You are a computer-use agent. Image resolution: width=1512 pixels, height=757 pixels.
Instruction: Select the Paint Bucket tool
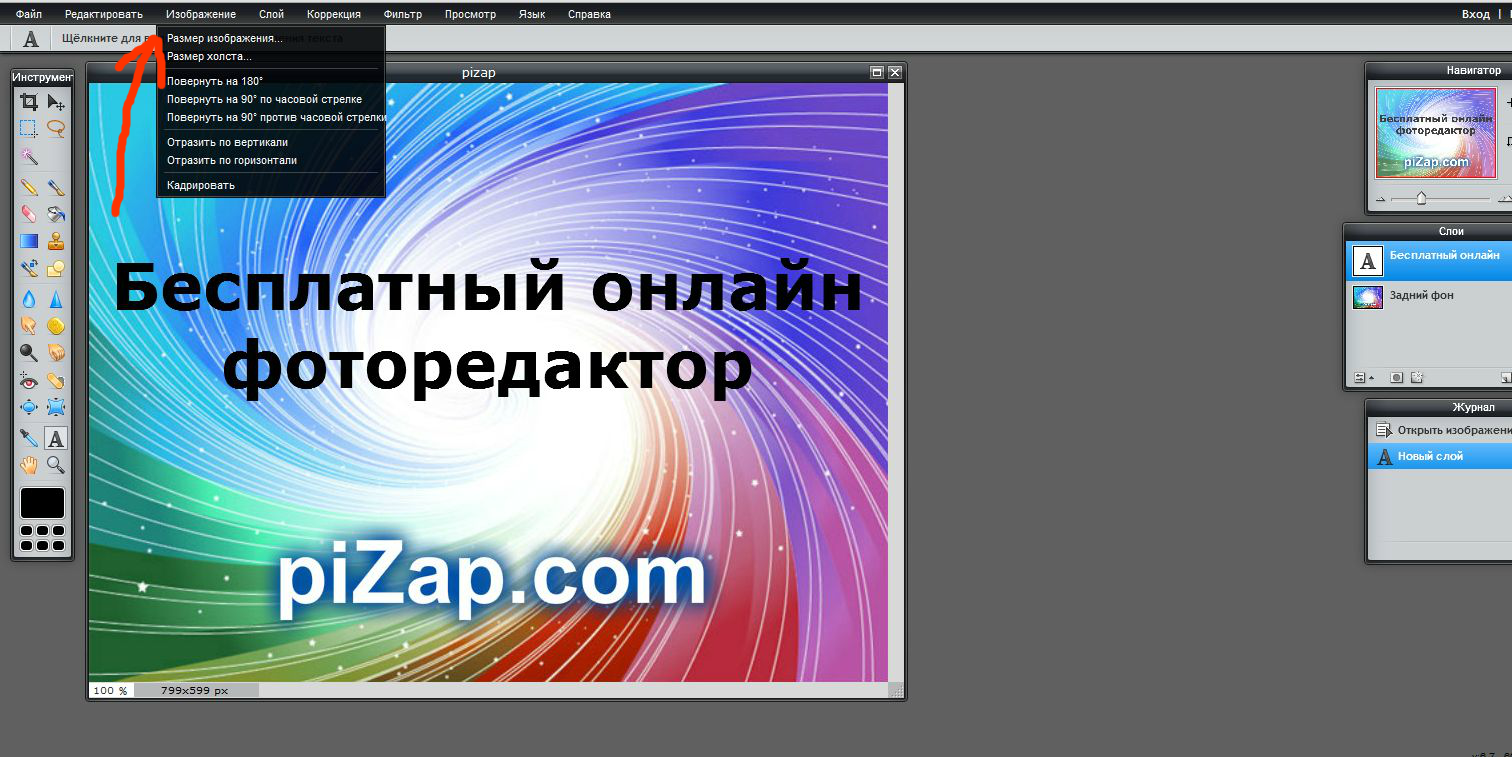[x=56, y=214]
